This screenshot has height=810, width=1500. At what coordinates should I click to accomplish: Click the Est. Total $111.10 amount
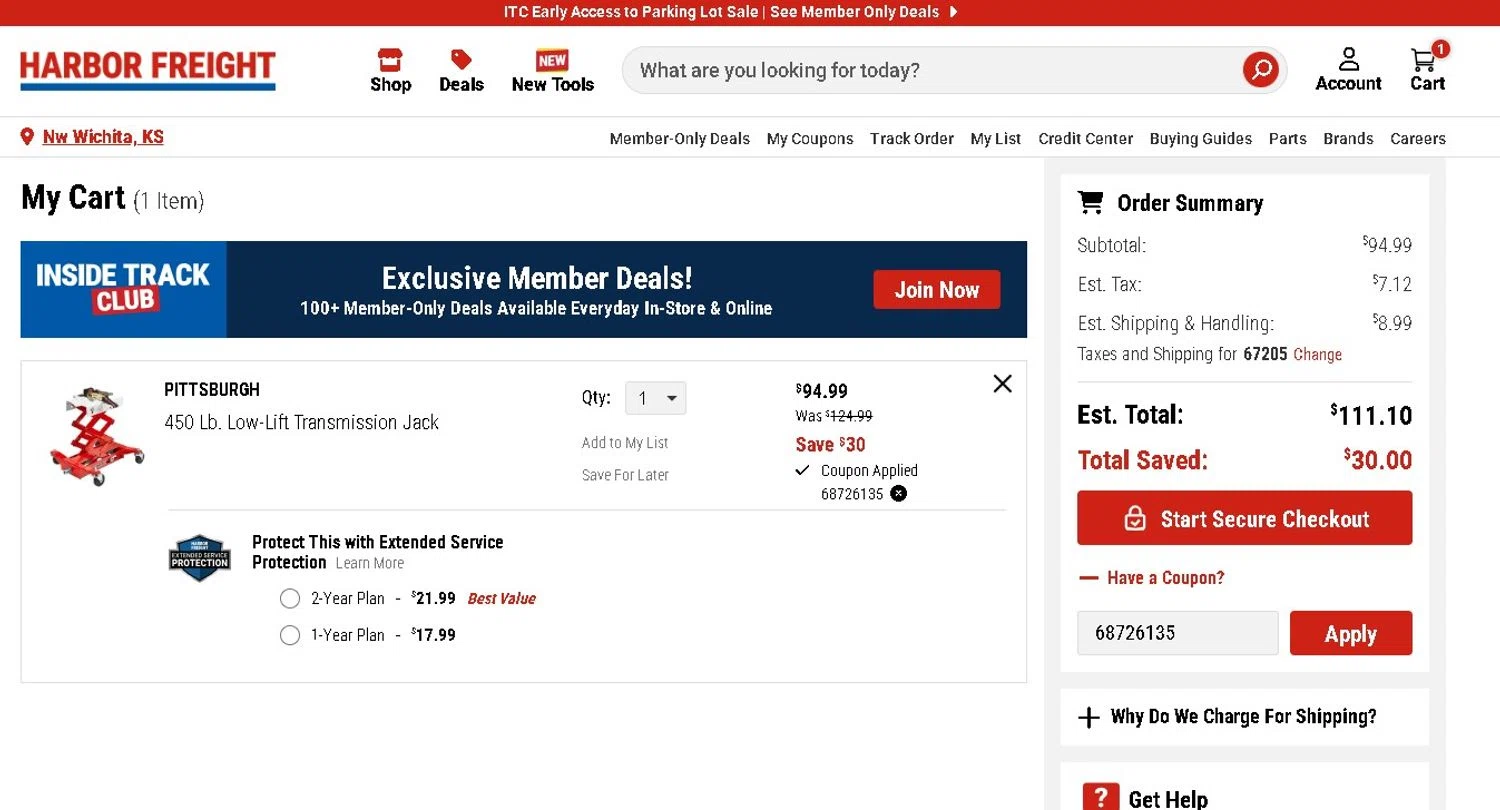click(1371, 415)
